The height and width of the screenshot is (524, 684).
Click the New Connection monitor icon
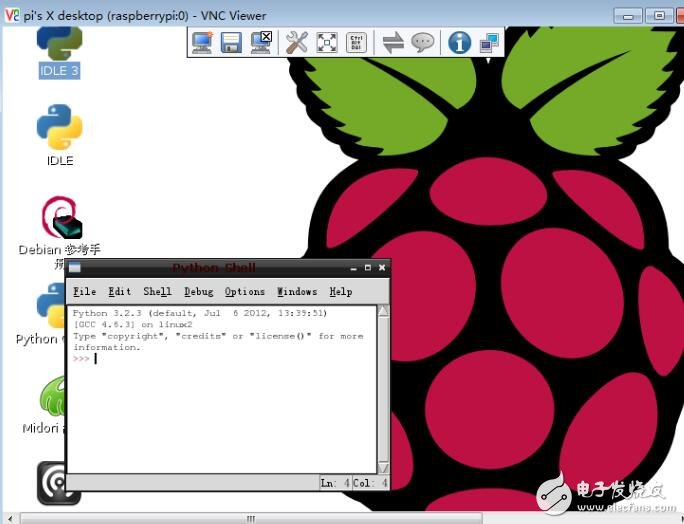(203, 42)
